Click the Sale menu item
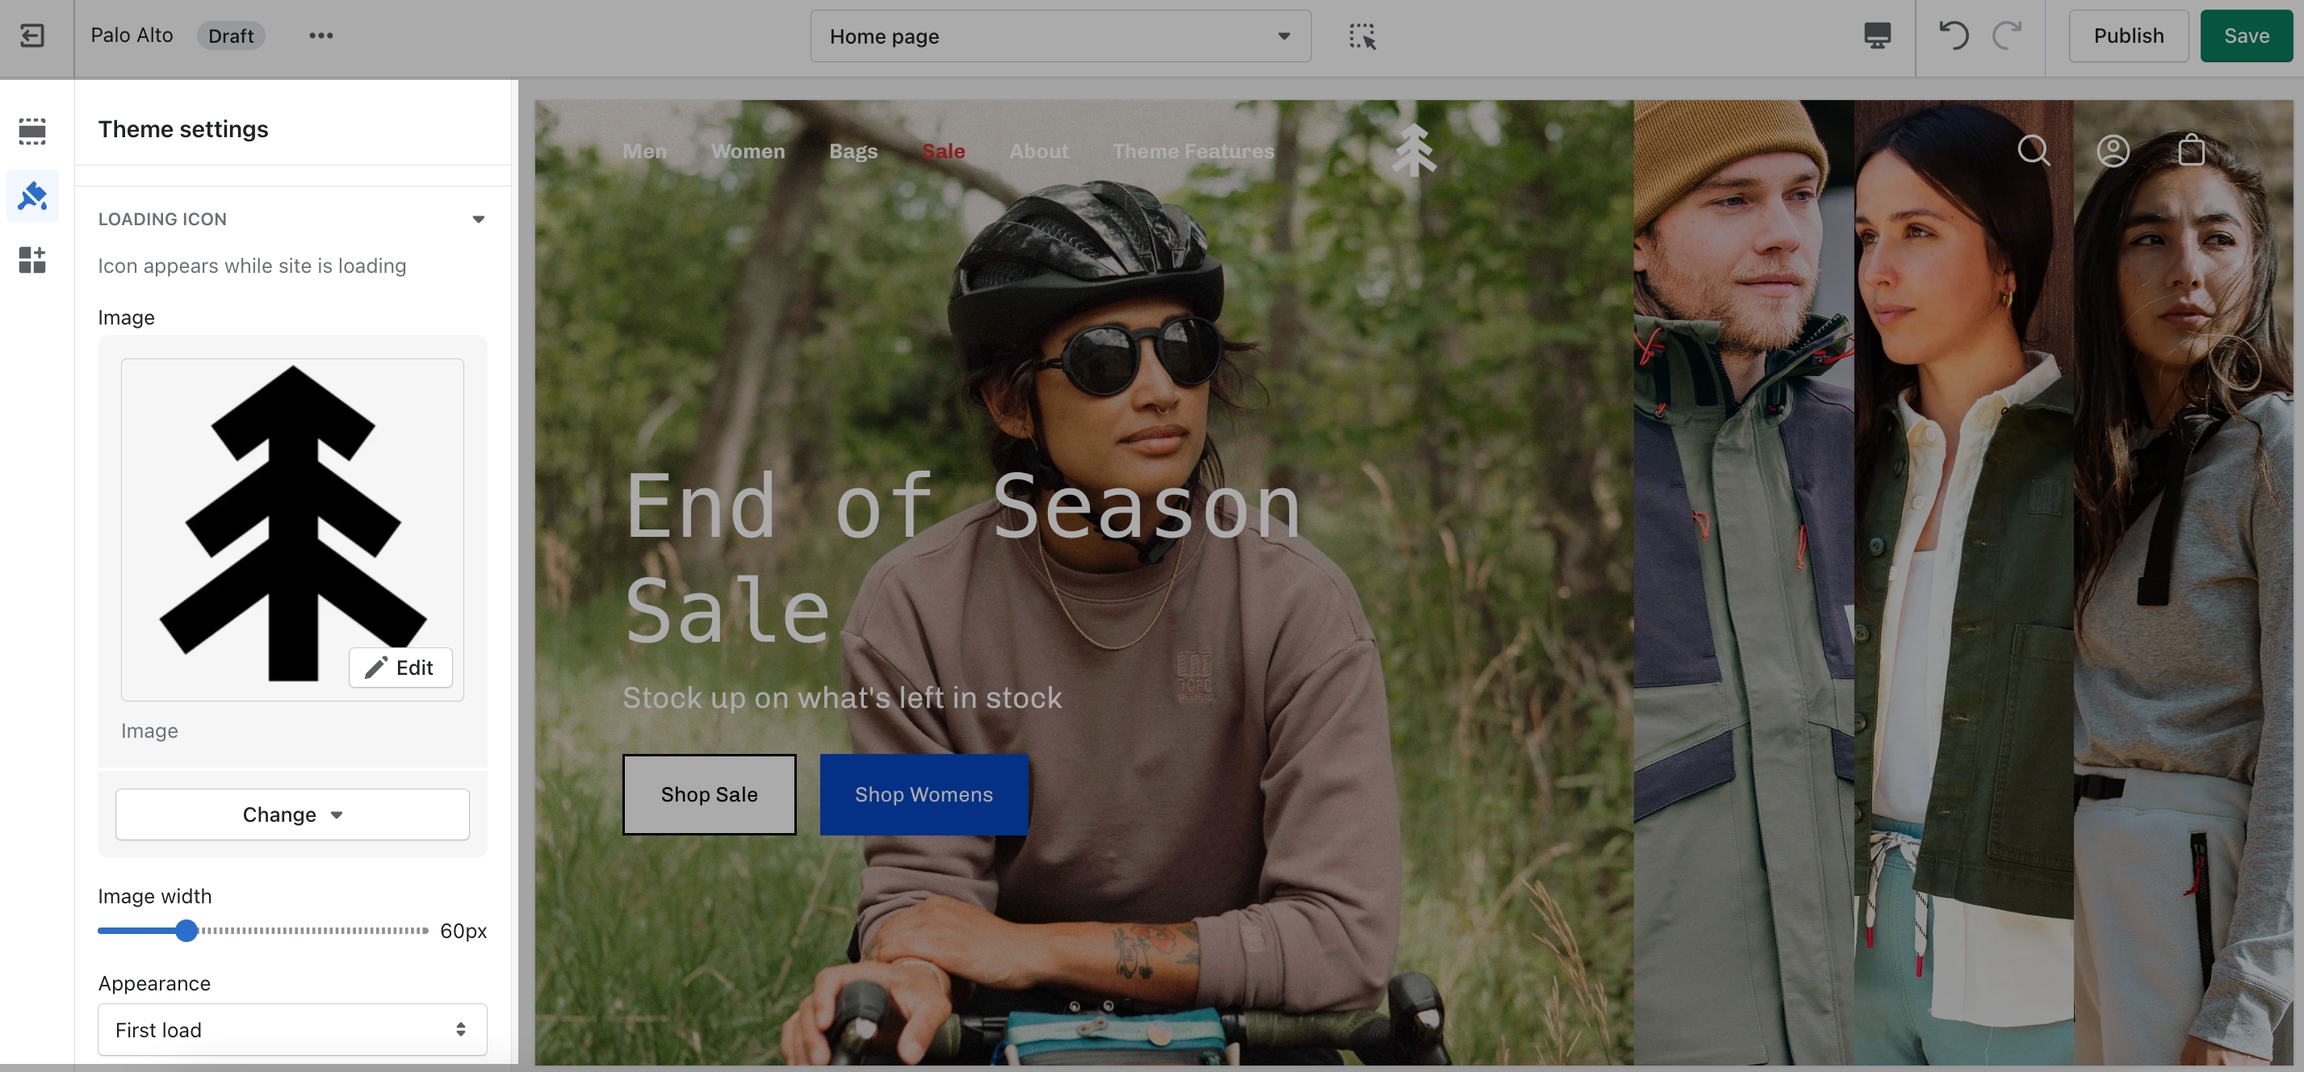This screenshot has width=2304, height=1072. pyautogui.click(x=943, y=151)
